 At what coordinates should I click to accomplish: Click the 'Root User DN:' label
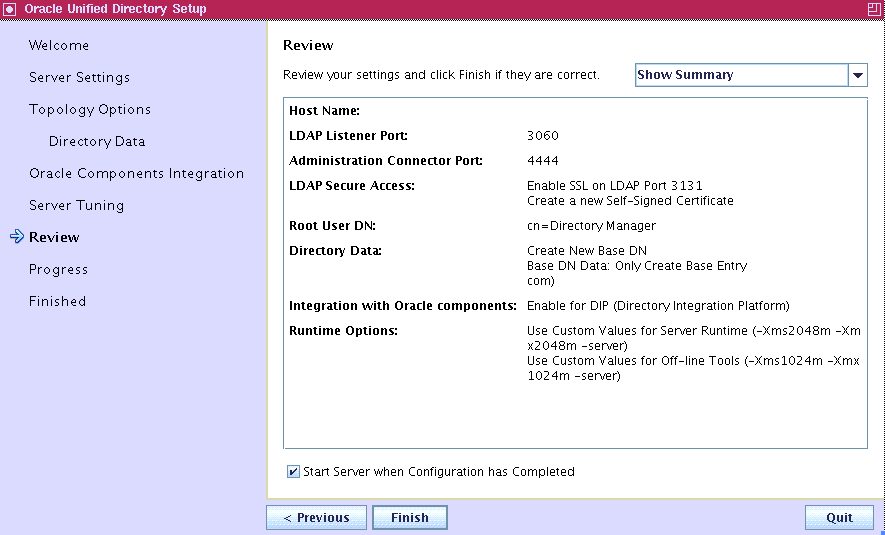click(332, 226)
